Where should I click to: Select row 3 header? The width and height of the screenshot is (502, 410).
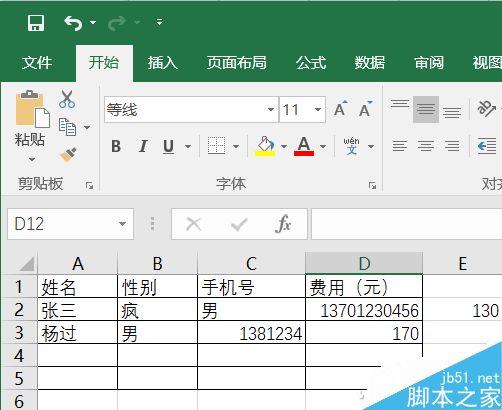pyautogui.click(x=19, y=333)
